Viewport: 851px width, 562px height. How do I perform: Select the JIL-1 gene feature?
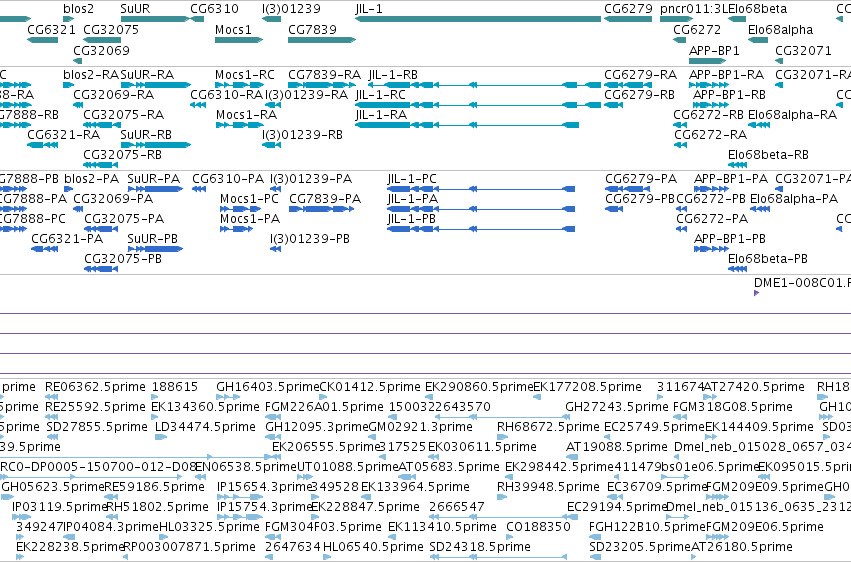click(x=478, y=19)
